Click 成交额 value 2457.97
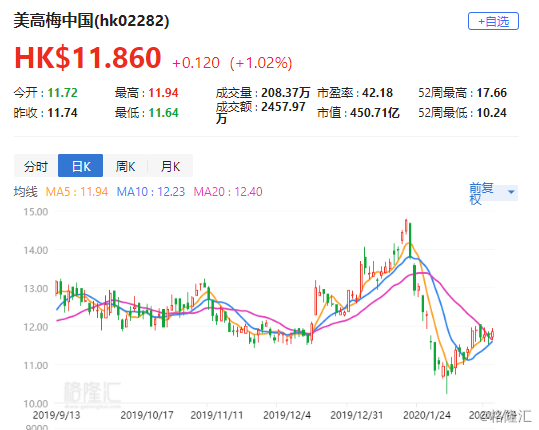Image resolution: width=539 pixels, height=430 pixels. tap(283, 107)
